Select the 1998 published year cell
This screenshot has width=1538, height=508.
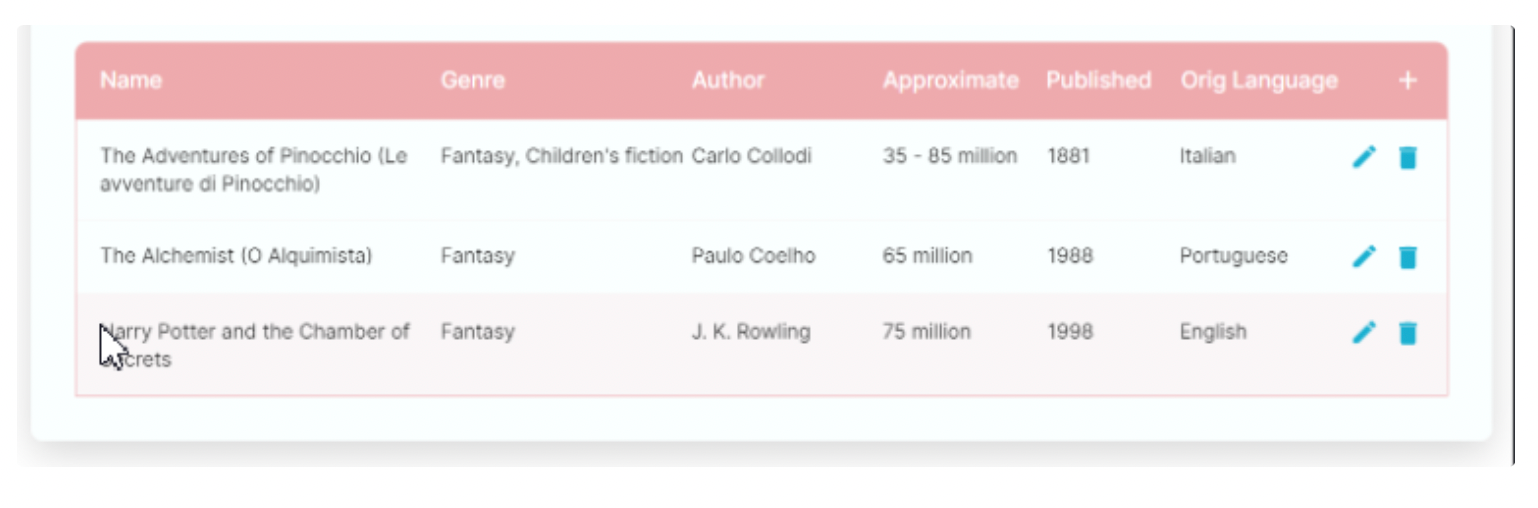(x=1070, y=332)
